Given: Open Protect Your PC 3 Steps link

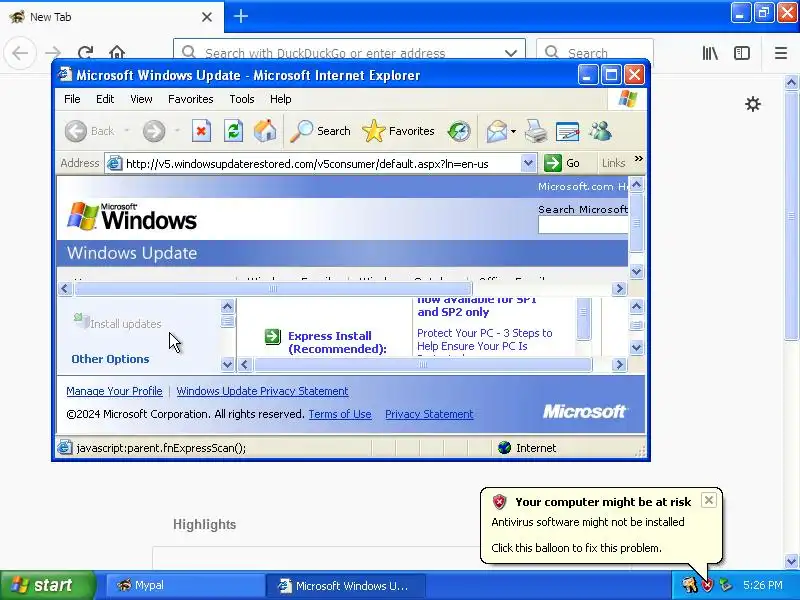Looking at the screenshot, I should tap(485, 339).
